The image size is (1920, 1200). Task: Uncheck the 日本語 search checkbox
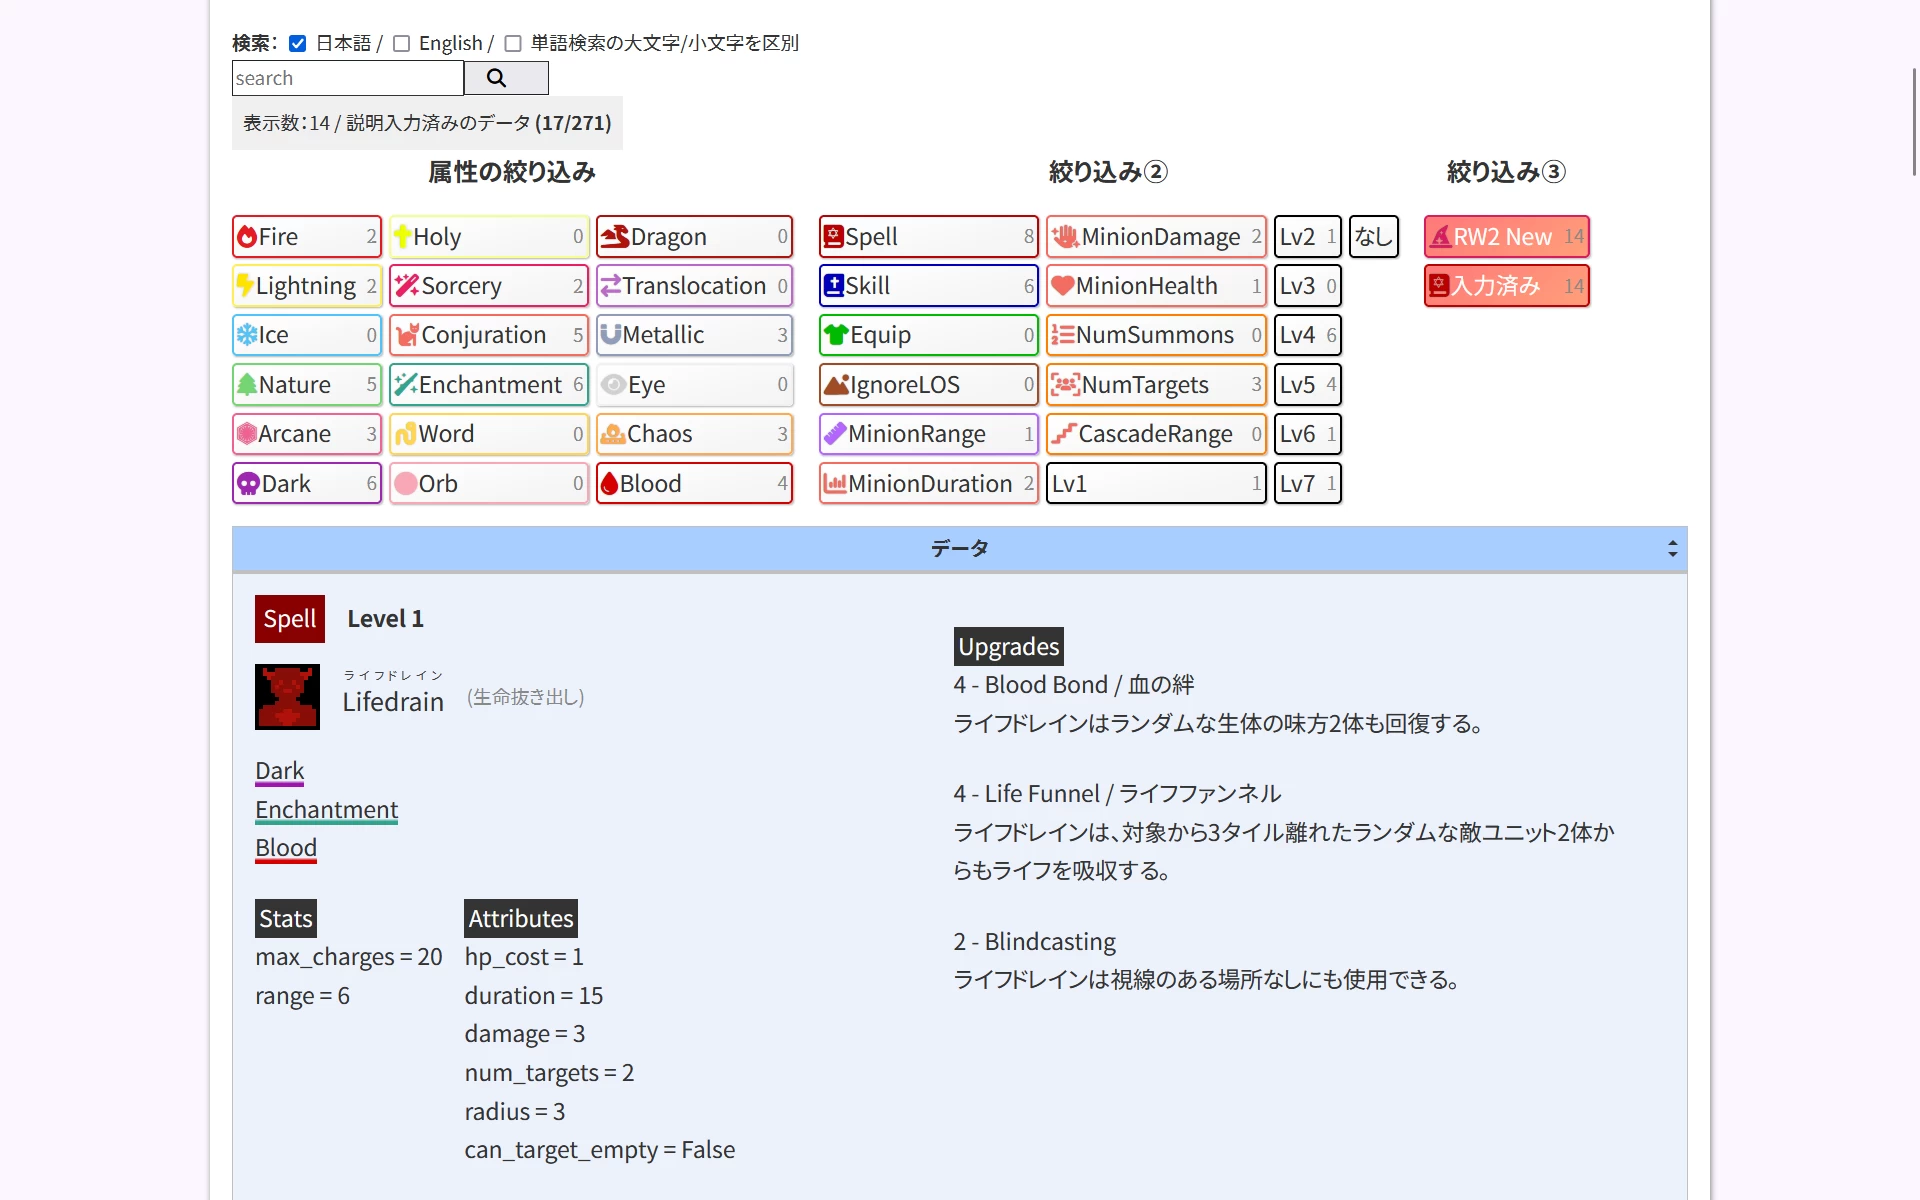point(297,43)
